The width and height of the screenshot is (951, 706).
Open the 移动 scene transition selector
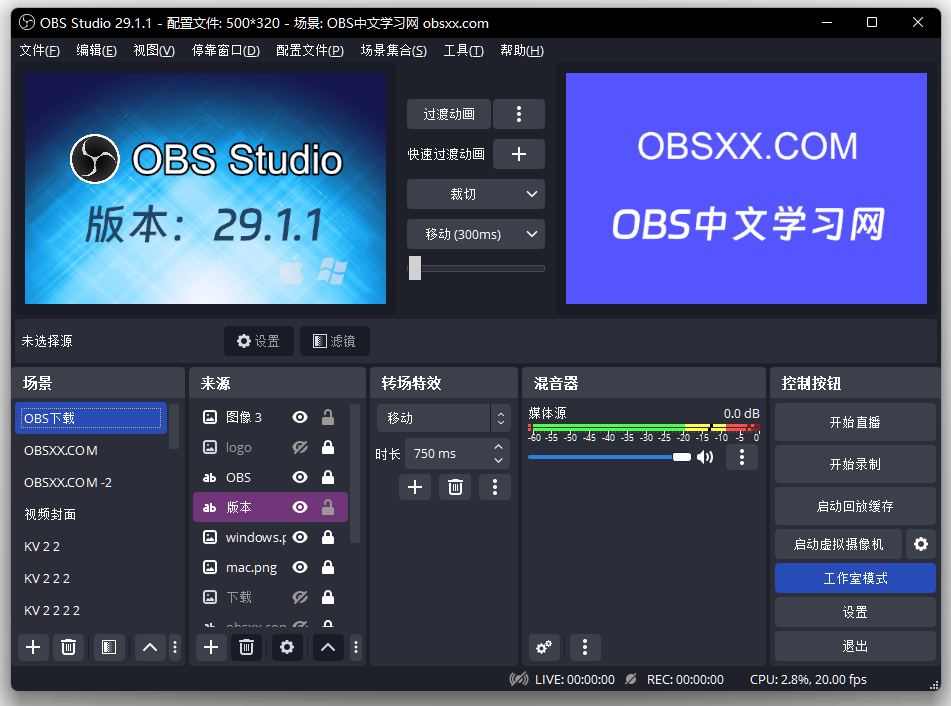[443, 418]
